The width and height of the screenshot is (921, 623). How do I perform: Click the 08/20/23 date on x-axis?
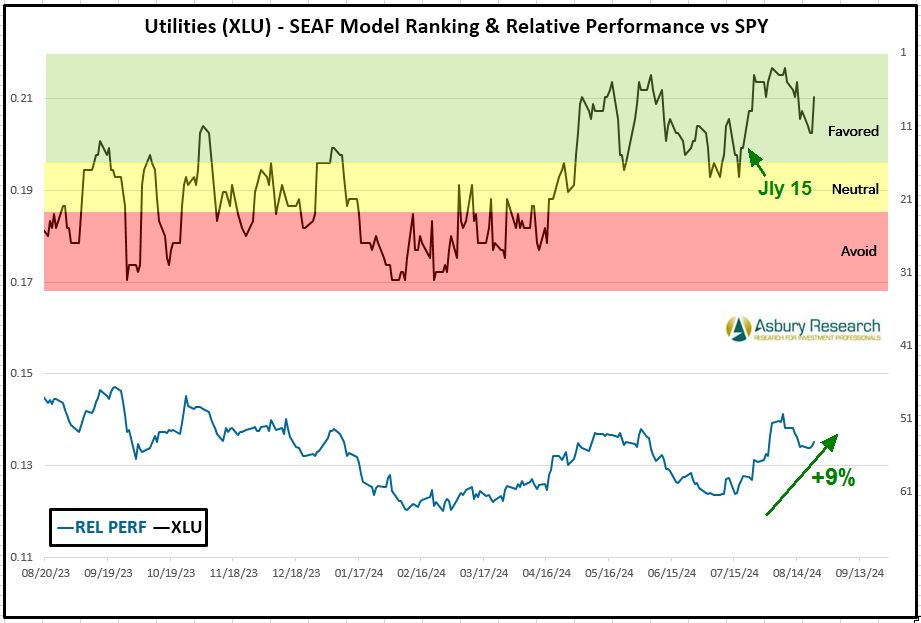coord(45,574)
